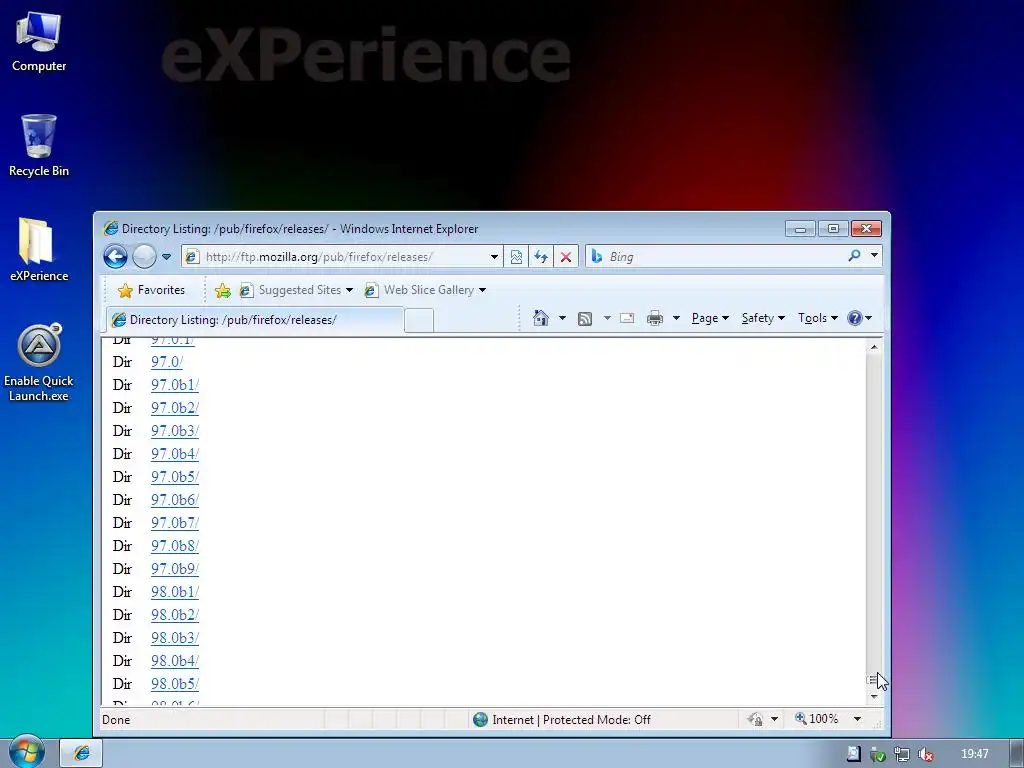This screenshot has height=768, width=1024.
Task: Expand the feeds dropdown arrow
Action: [x=607, y=318]
